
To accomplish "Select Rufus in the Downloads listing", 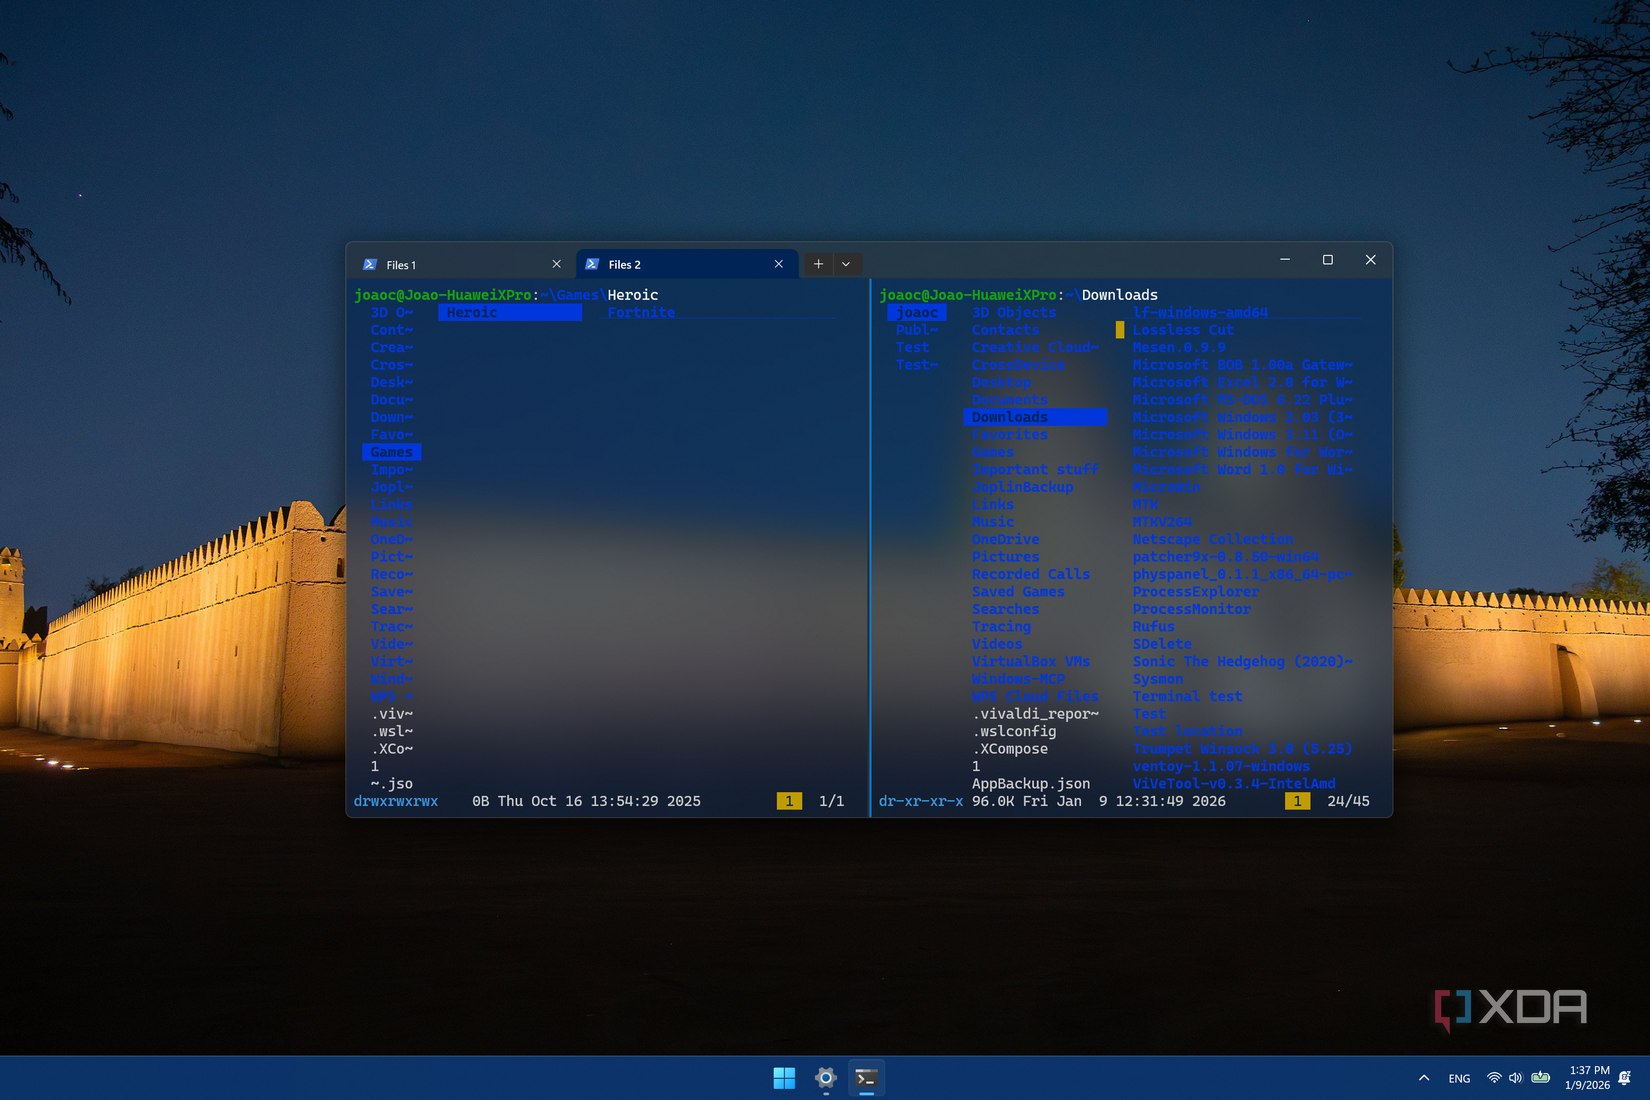I will [1152, 627].
